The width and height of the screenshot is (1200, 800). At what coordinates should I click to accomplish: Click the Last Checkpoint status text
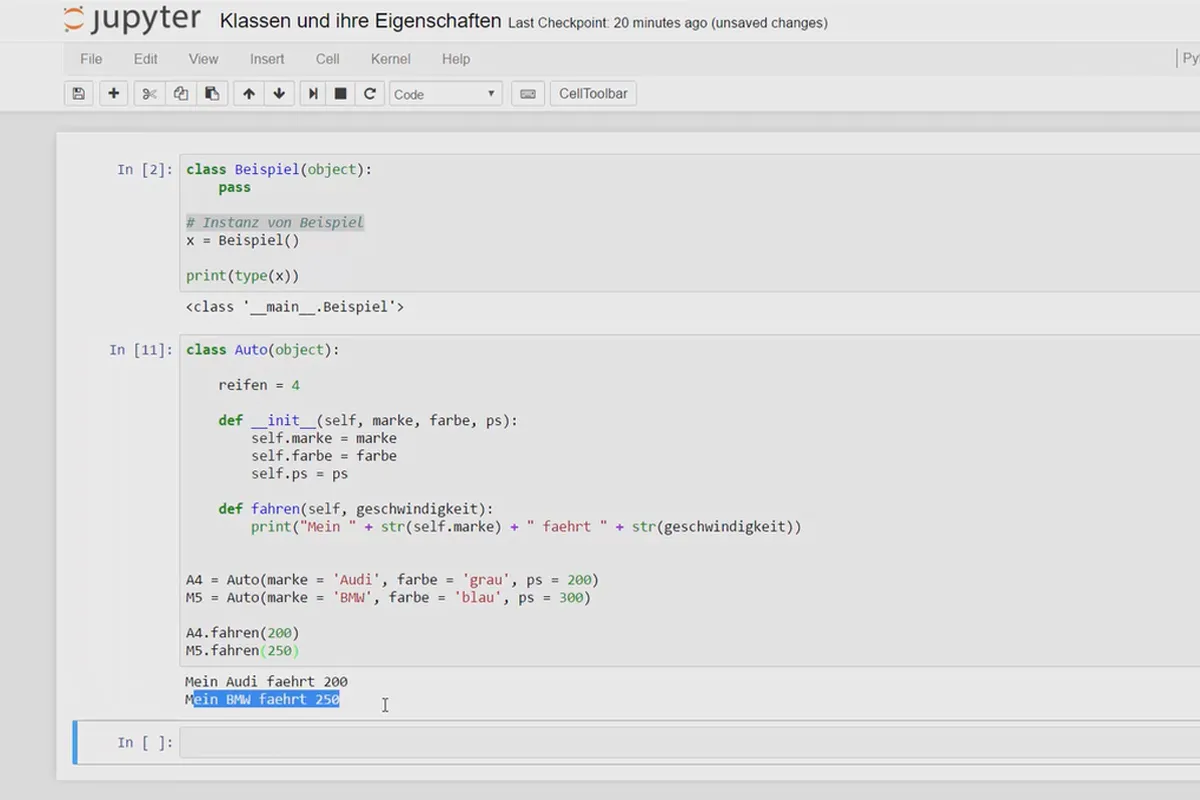coord(667,22)
